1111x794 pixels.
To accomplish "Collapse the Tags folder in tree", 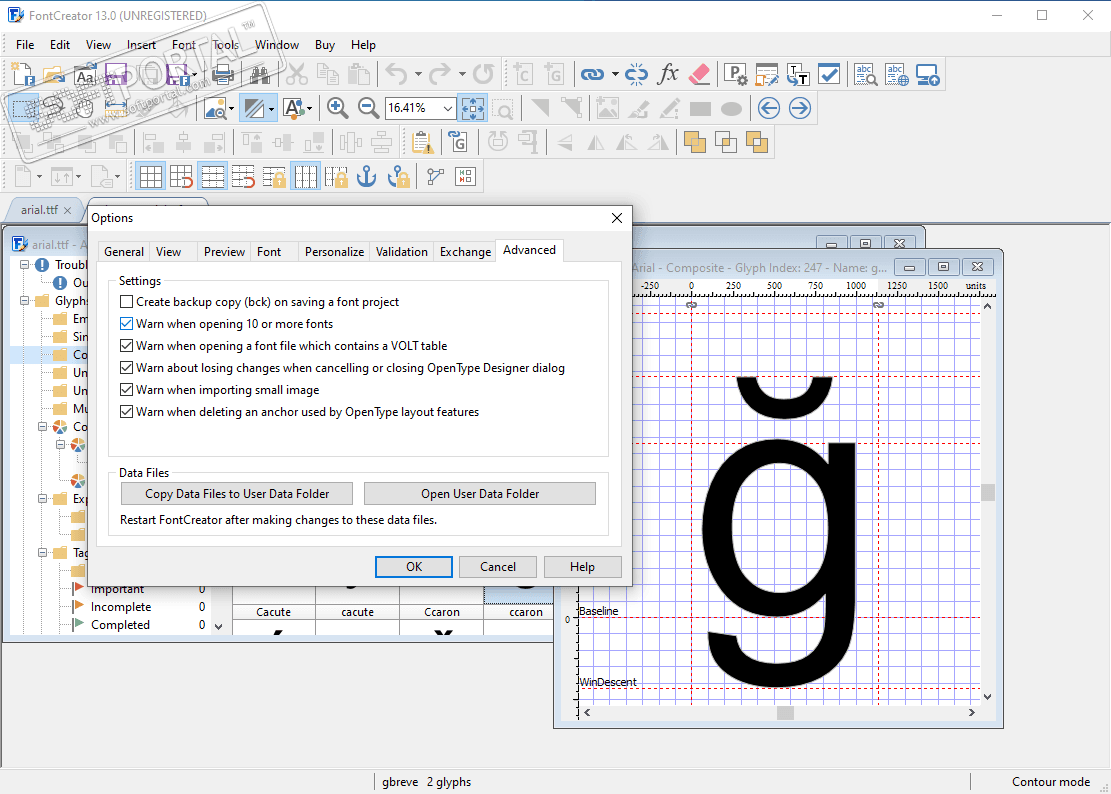I will tap(43, 553).
